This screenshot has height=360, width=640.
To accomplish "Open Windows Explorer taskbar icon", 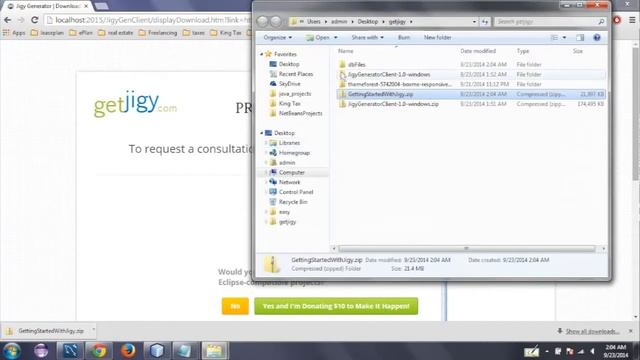I will click(x=214, y=351).
